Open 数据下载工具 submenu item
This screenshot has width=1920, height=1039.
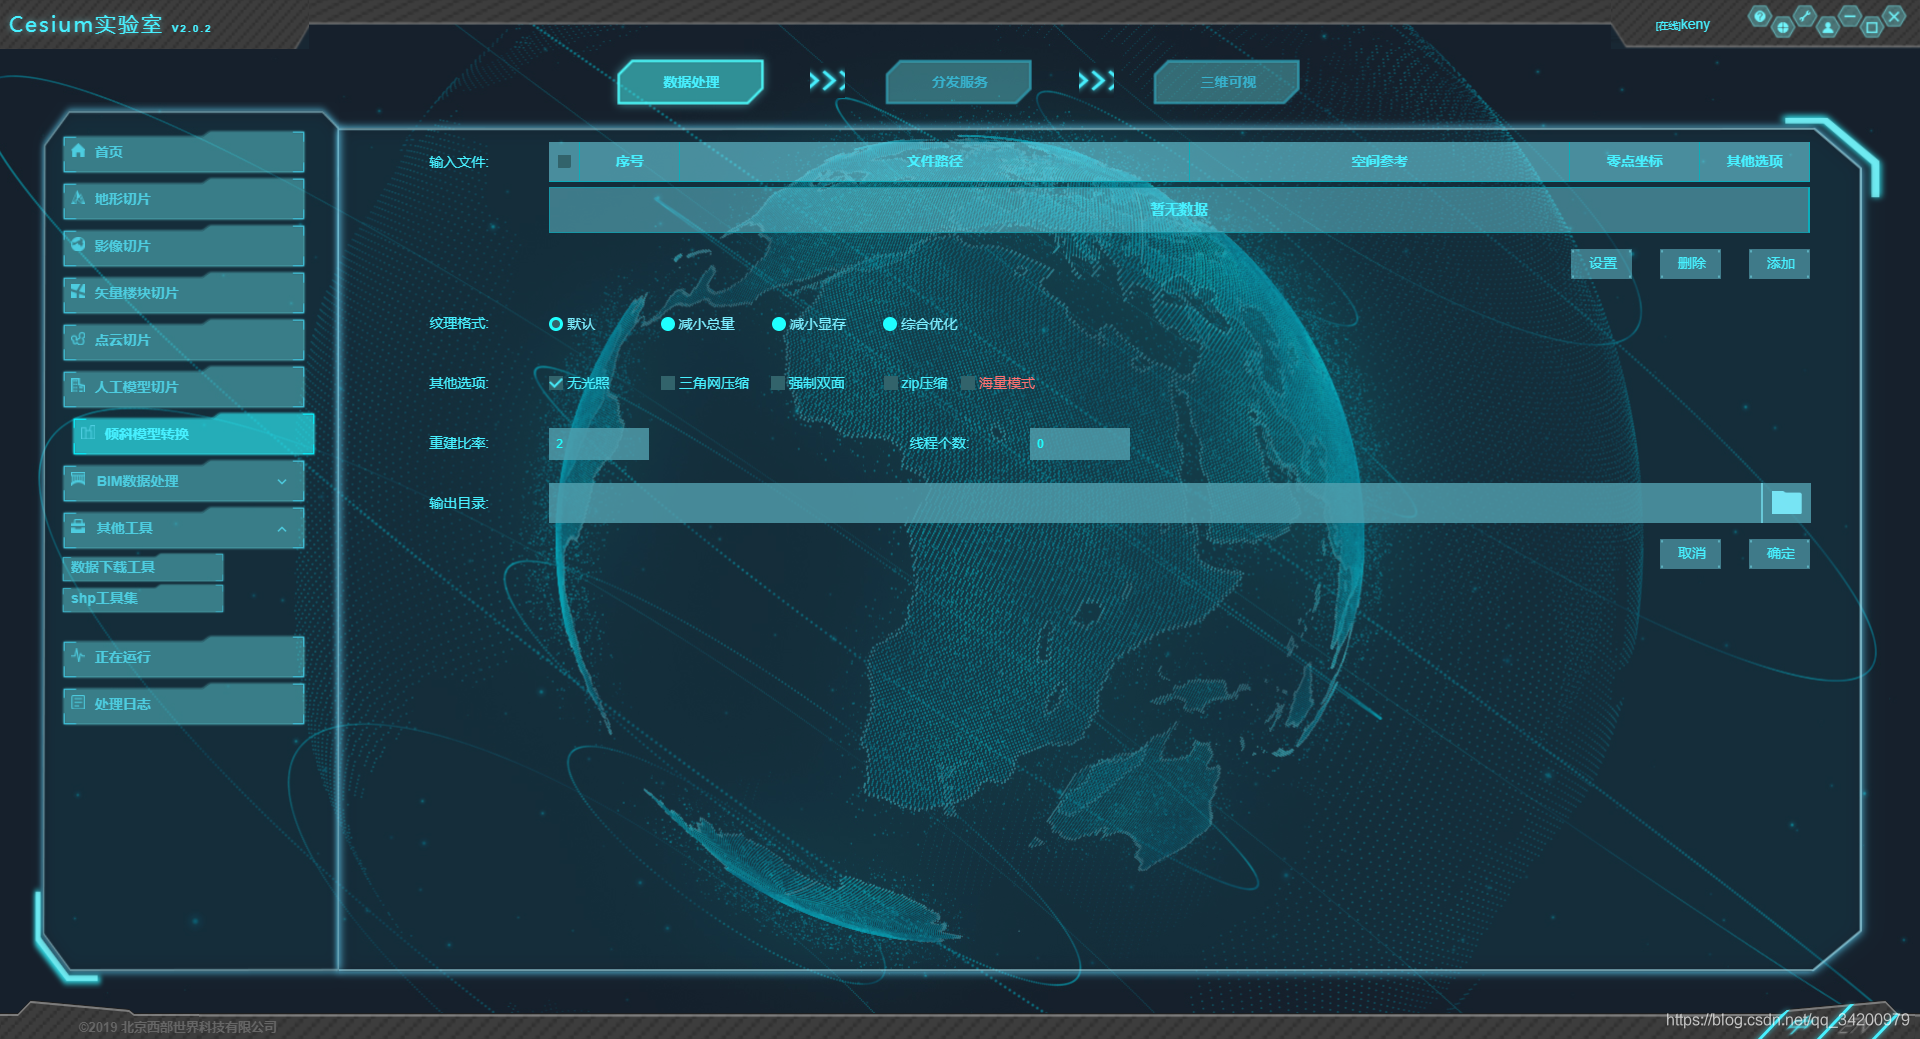click(x=143, y=567)
